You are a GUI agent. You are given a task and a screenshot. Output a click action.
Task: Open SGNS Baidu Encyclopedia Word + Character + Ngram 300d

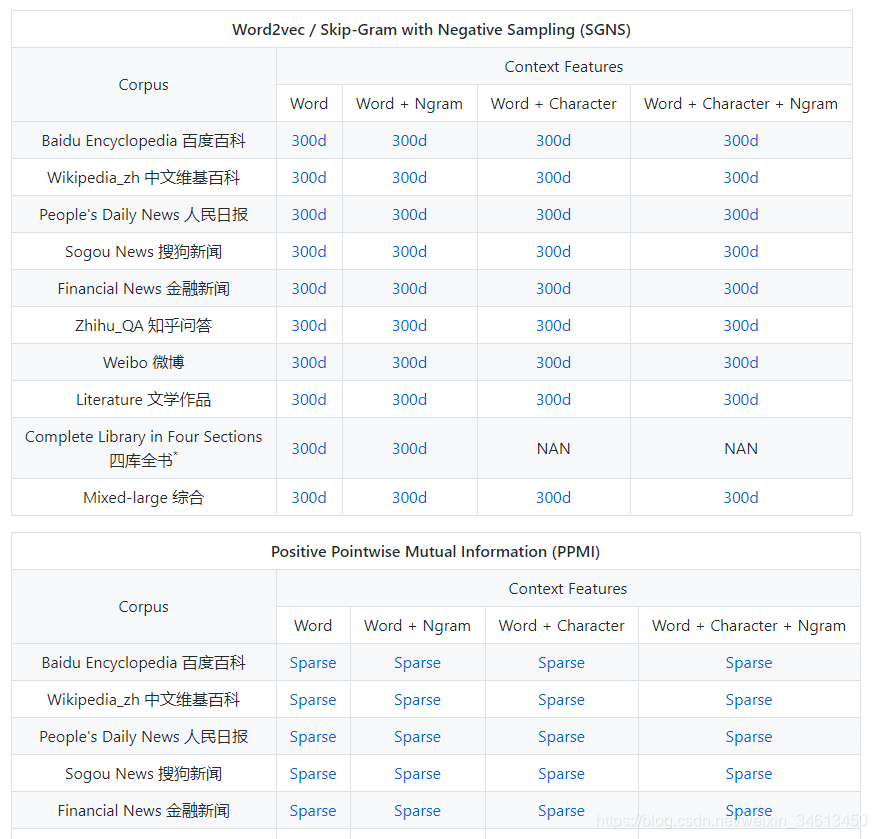coord(741,140)
